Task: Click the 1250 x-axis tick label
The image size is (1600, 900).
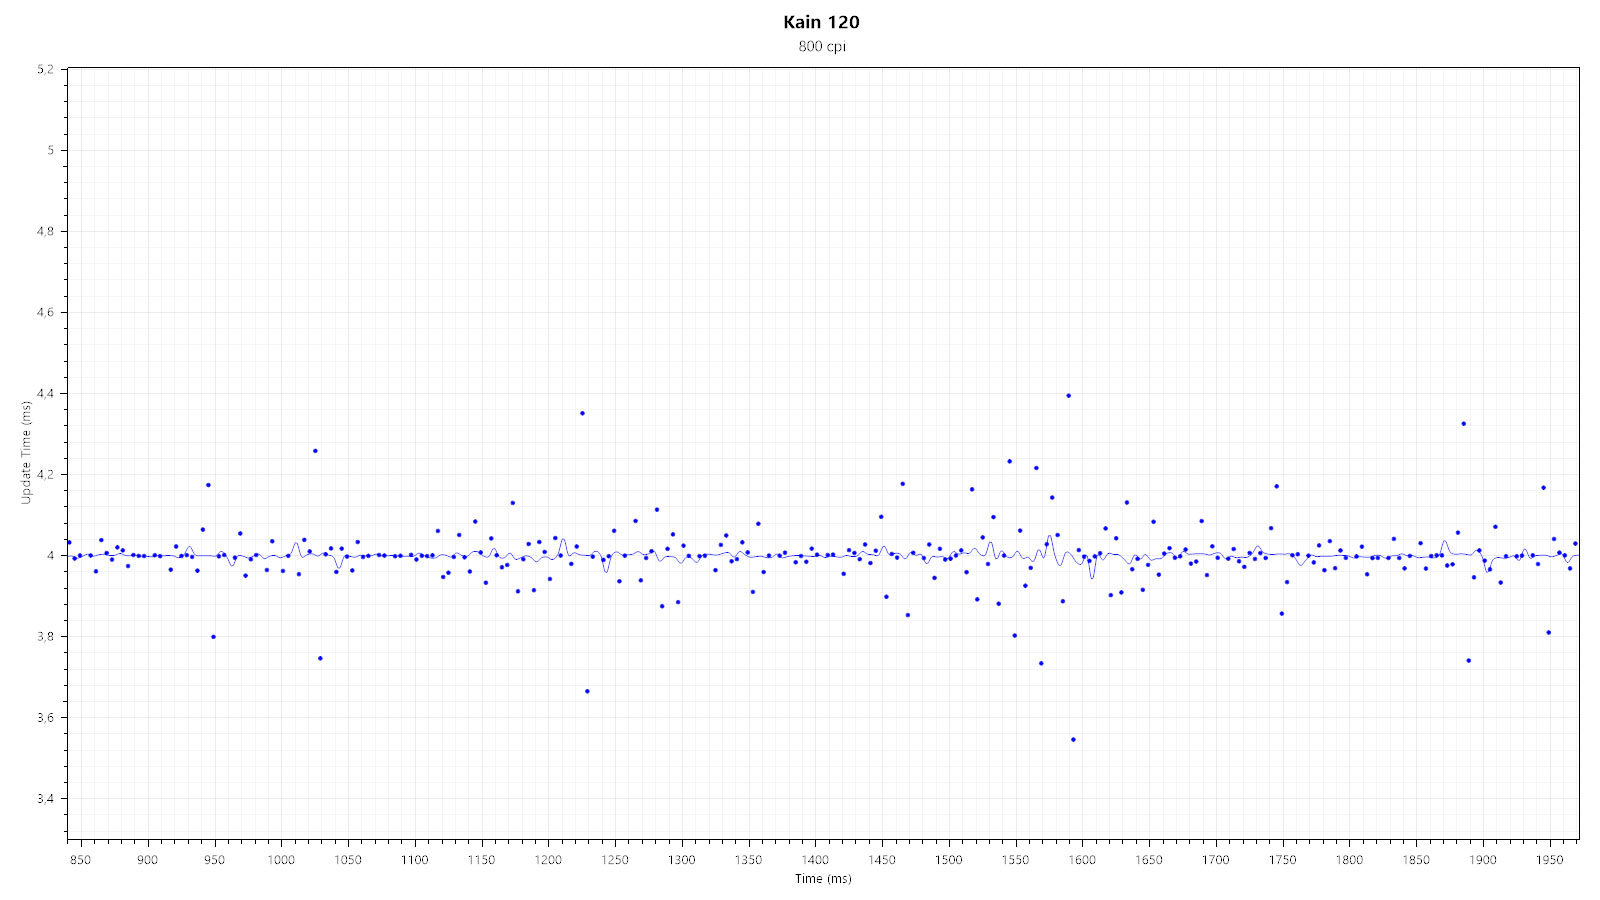Action: pyautogui.click(x=615, y=860)
